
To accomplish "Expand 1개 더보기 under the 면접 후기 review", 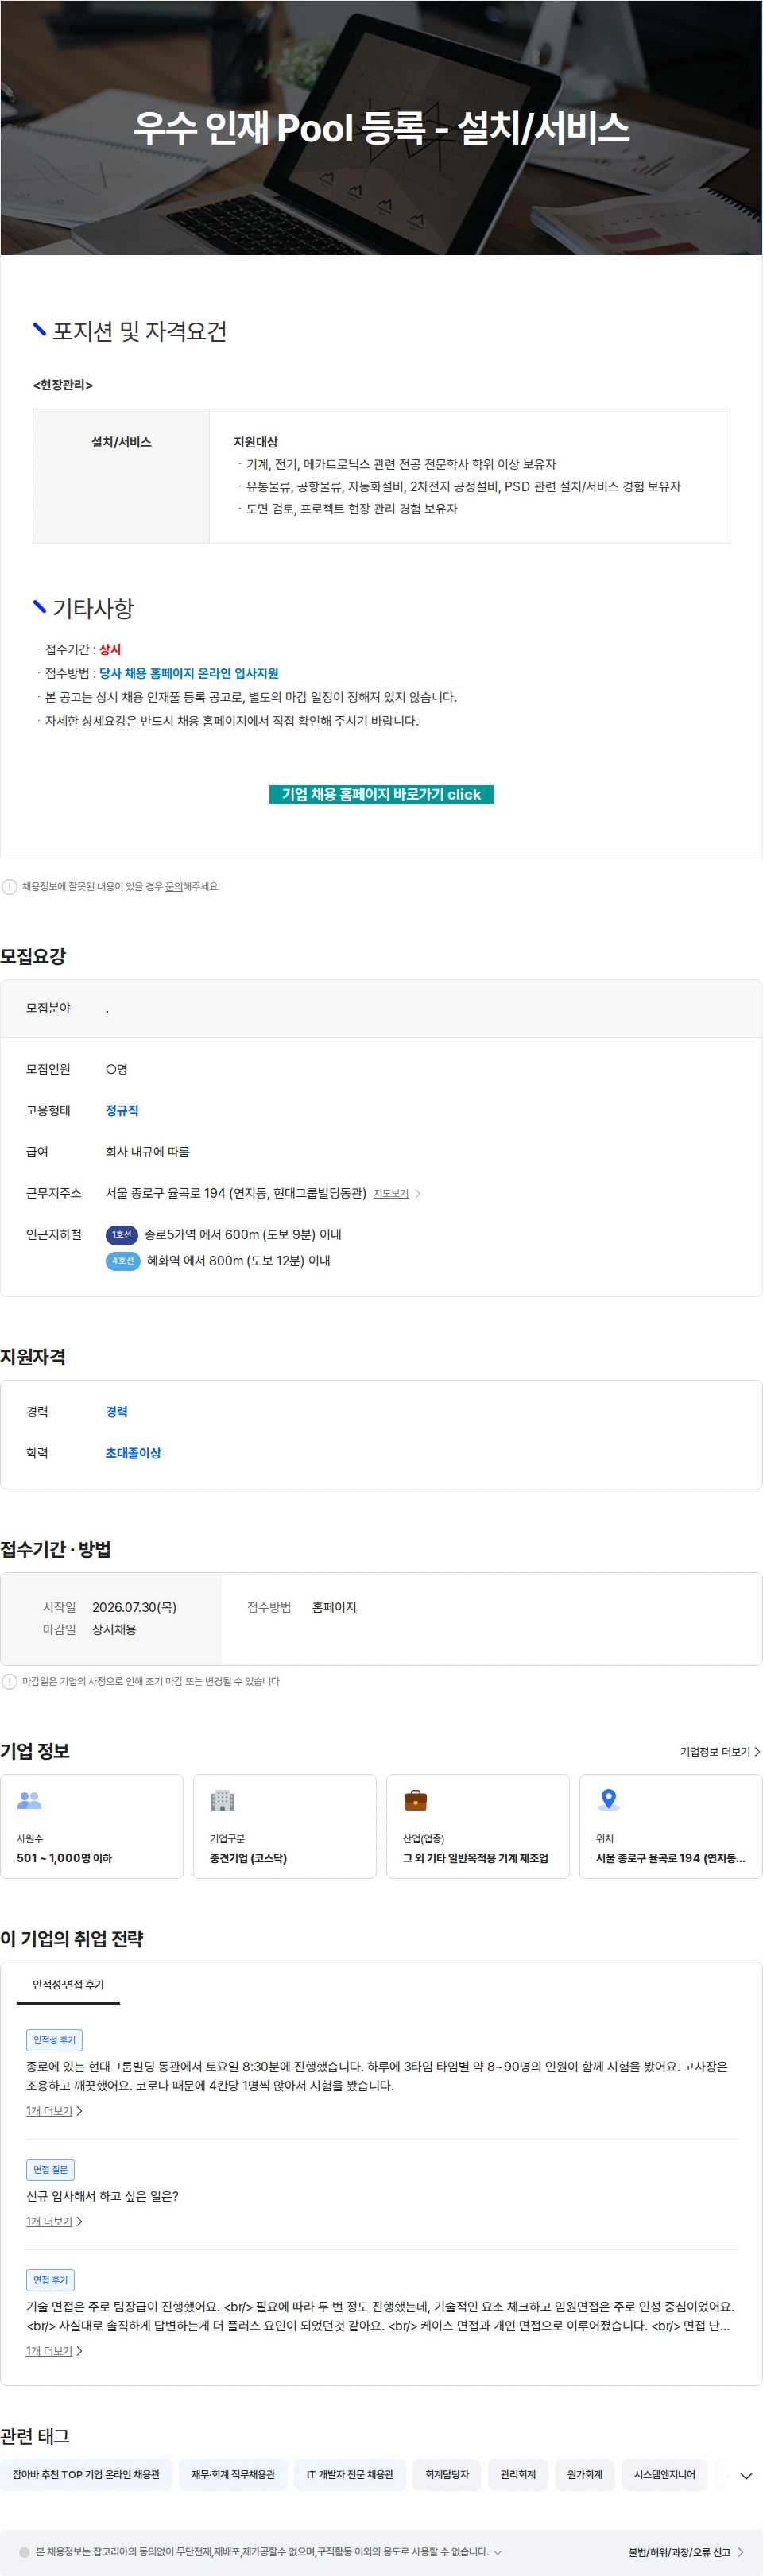I will point(54,2351).
